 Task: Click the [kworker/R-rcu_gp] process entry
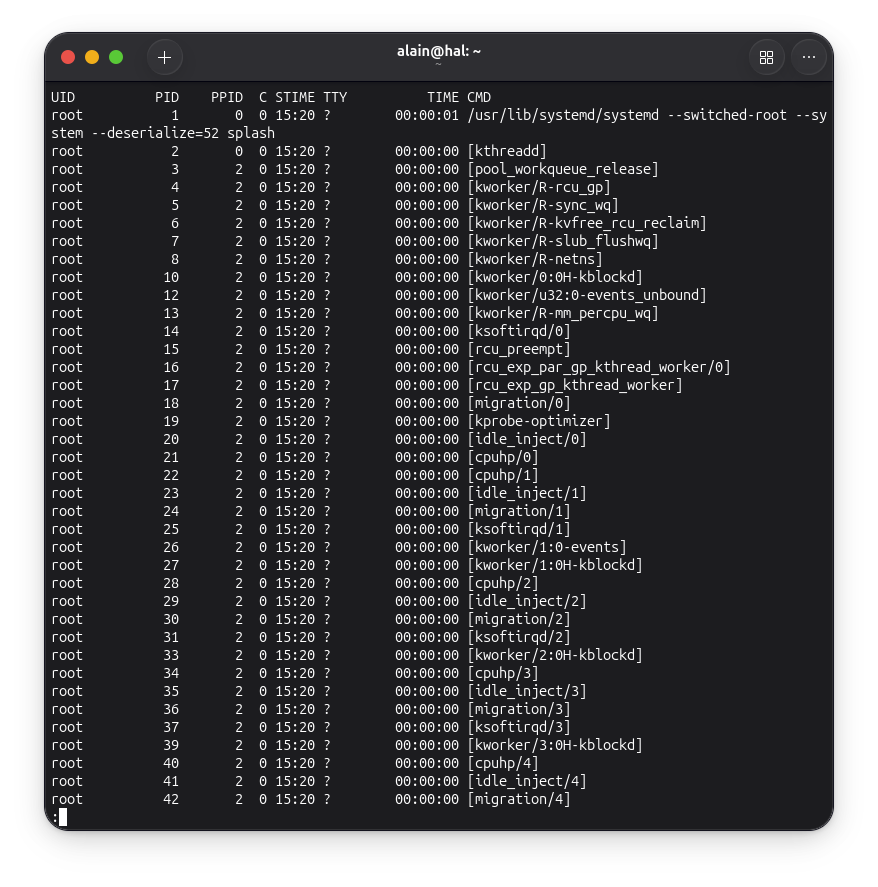coord(539,187)
